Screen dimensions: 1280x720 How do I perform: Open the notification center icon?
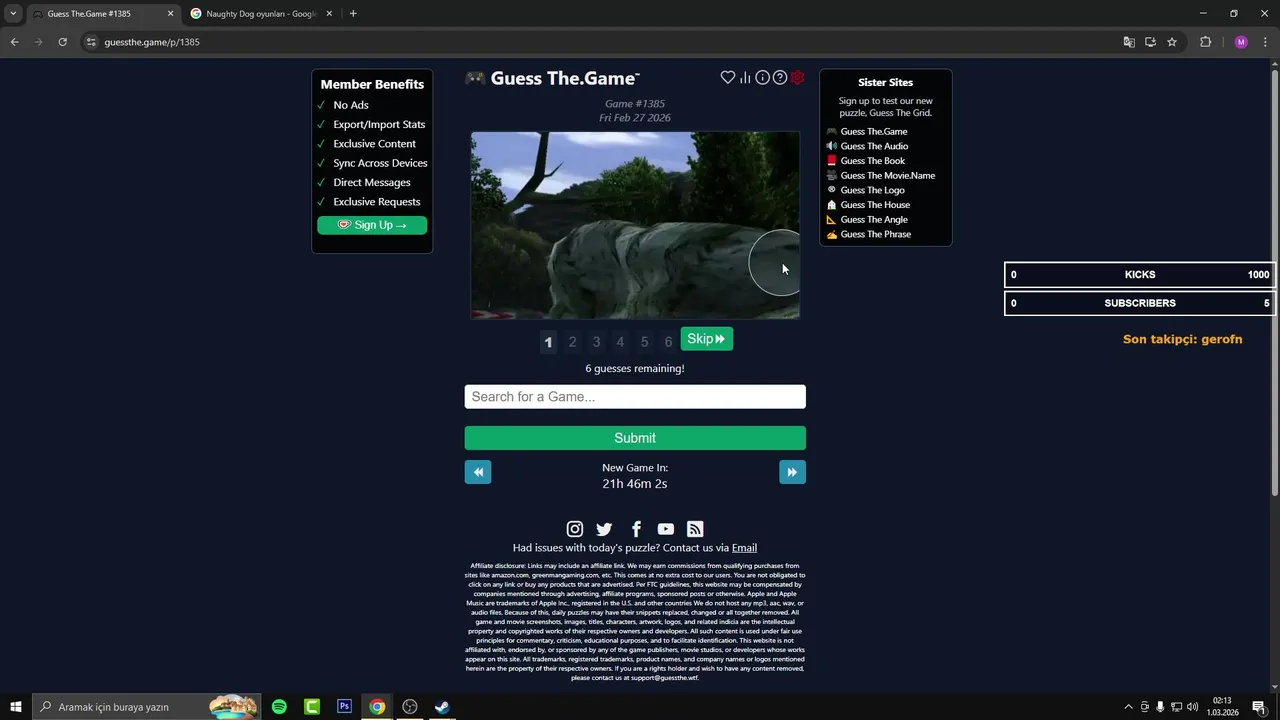click(1259, 707)
